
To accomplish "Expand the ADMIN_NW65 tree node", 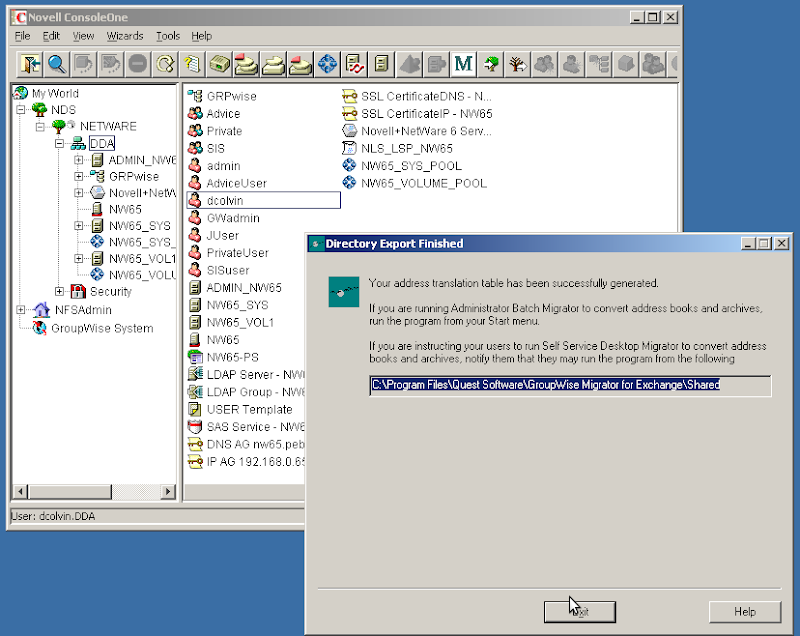I will 79,160.
